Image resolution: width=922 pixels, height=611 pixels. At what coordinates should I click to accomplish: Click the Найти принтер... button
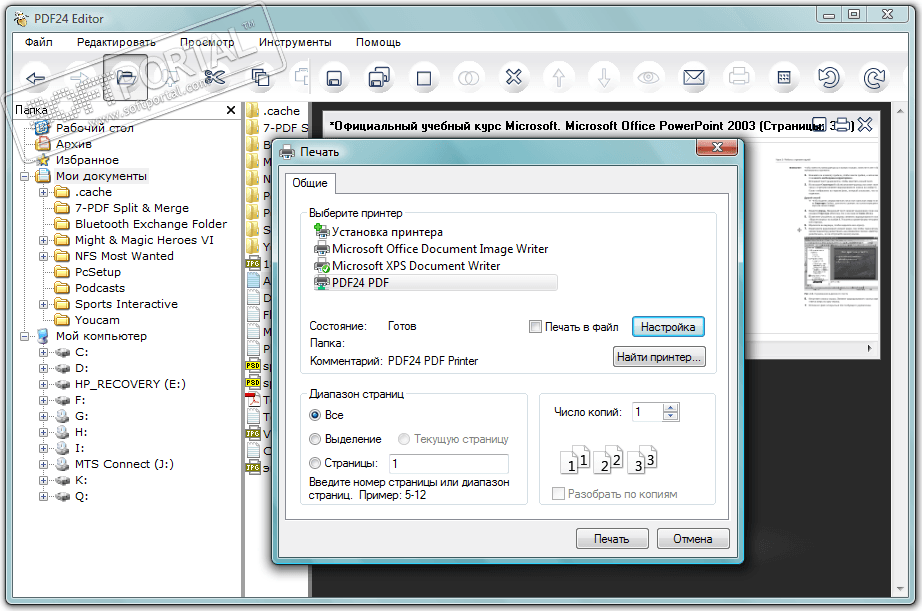click(659, 357)
